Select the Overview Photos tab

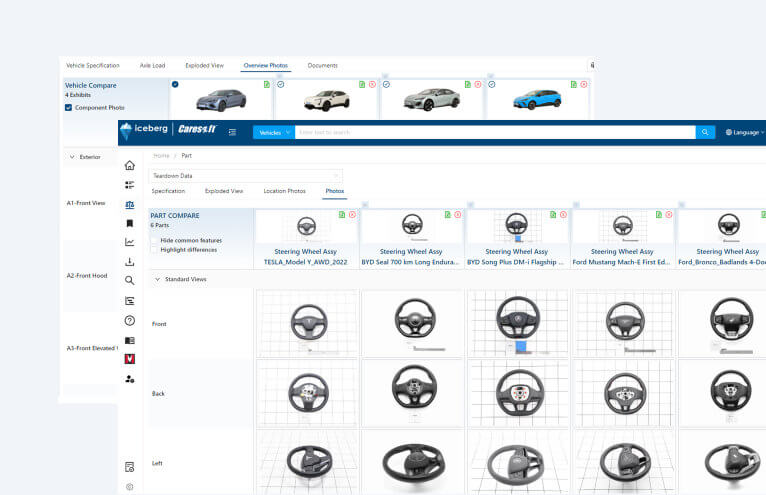click(266, 65)
